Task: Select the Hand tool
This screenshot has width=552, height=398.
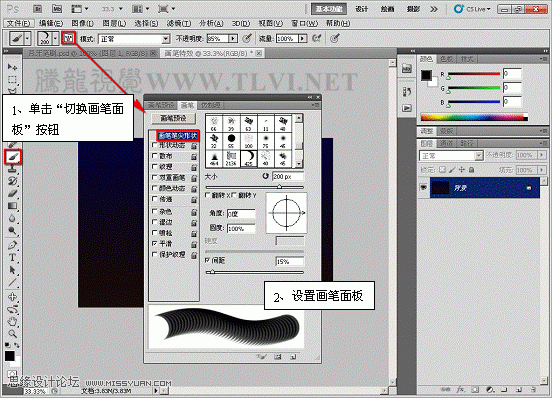Action: [12, 321]
